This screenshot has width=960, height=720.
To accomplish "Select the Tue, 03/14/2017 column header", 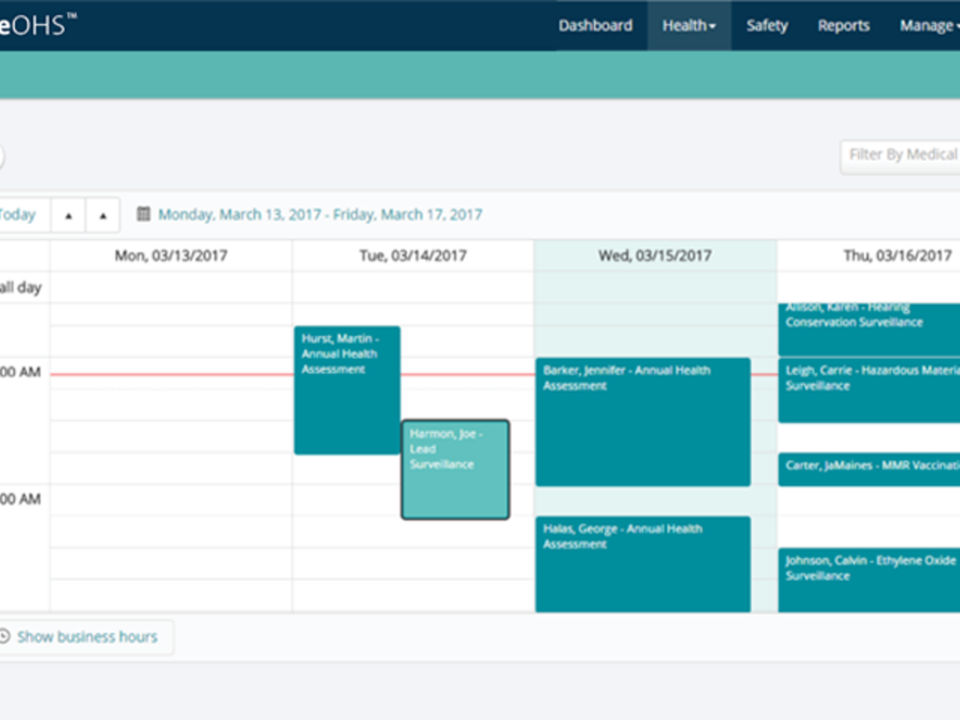I will click(x=413, y=255).
